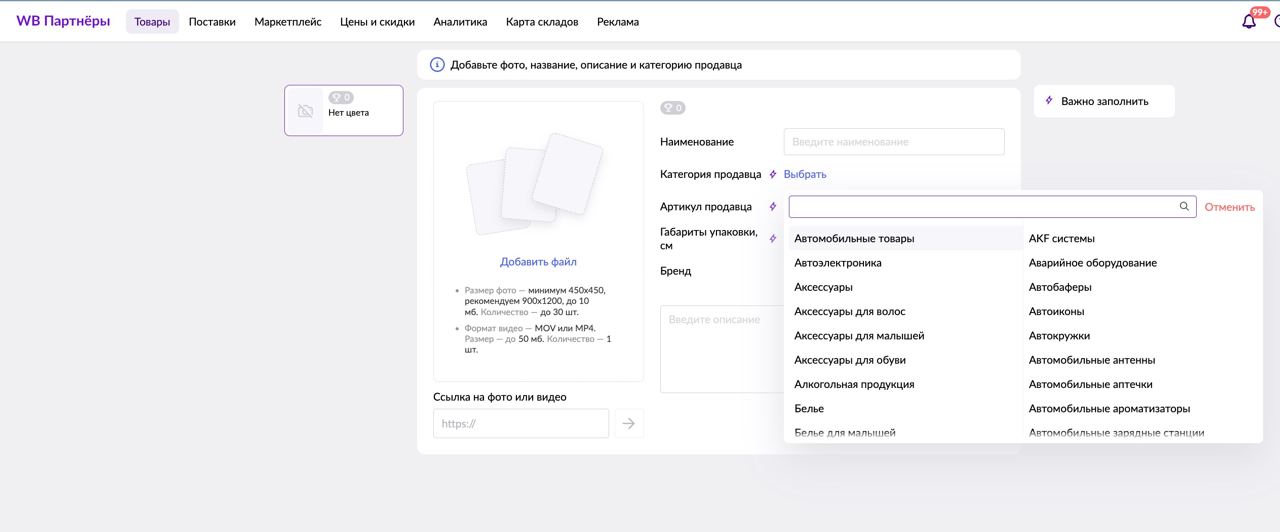Click the search magnifier in category field
This screenshot has height=532, width=1280.
pos(1184,207)
